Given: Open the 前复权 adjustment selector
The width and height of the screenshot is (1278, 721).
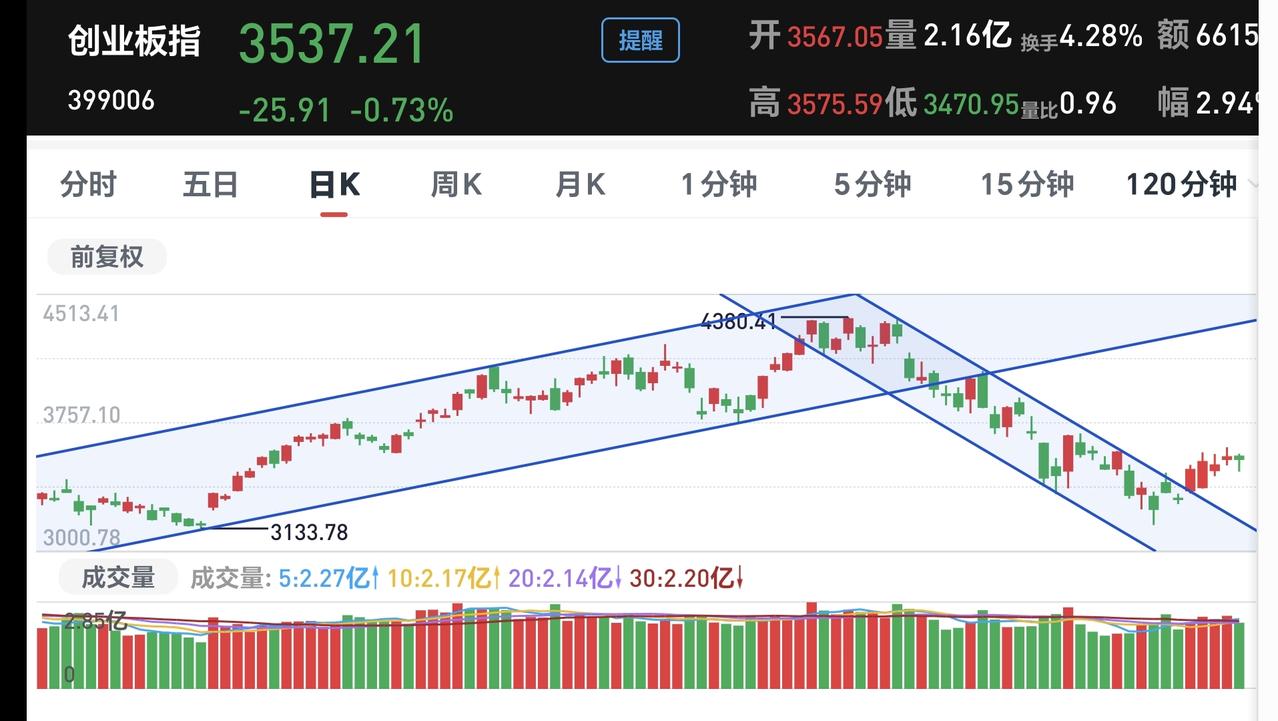Looking at the screenshot, I should click(107, 257).
